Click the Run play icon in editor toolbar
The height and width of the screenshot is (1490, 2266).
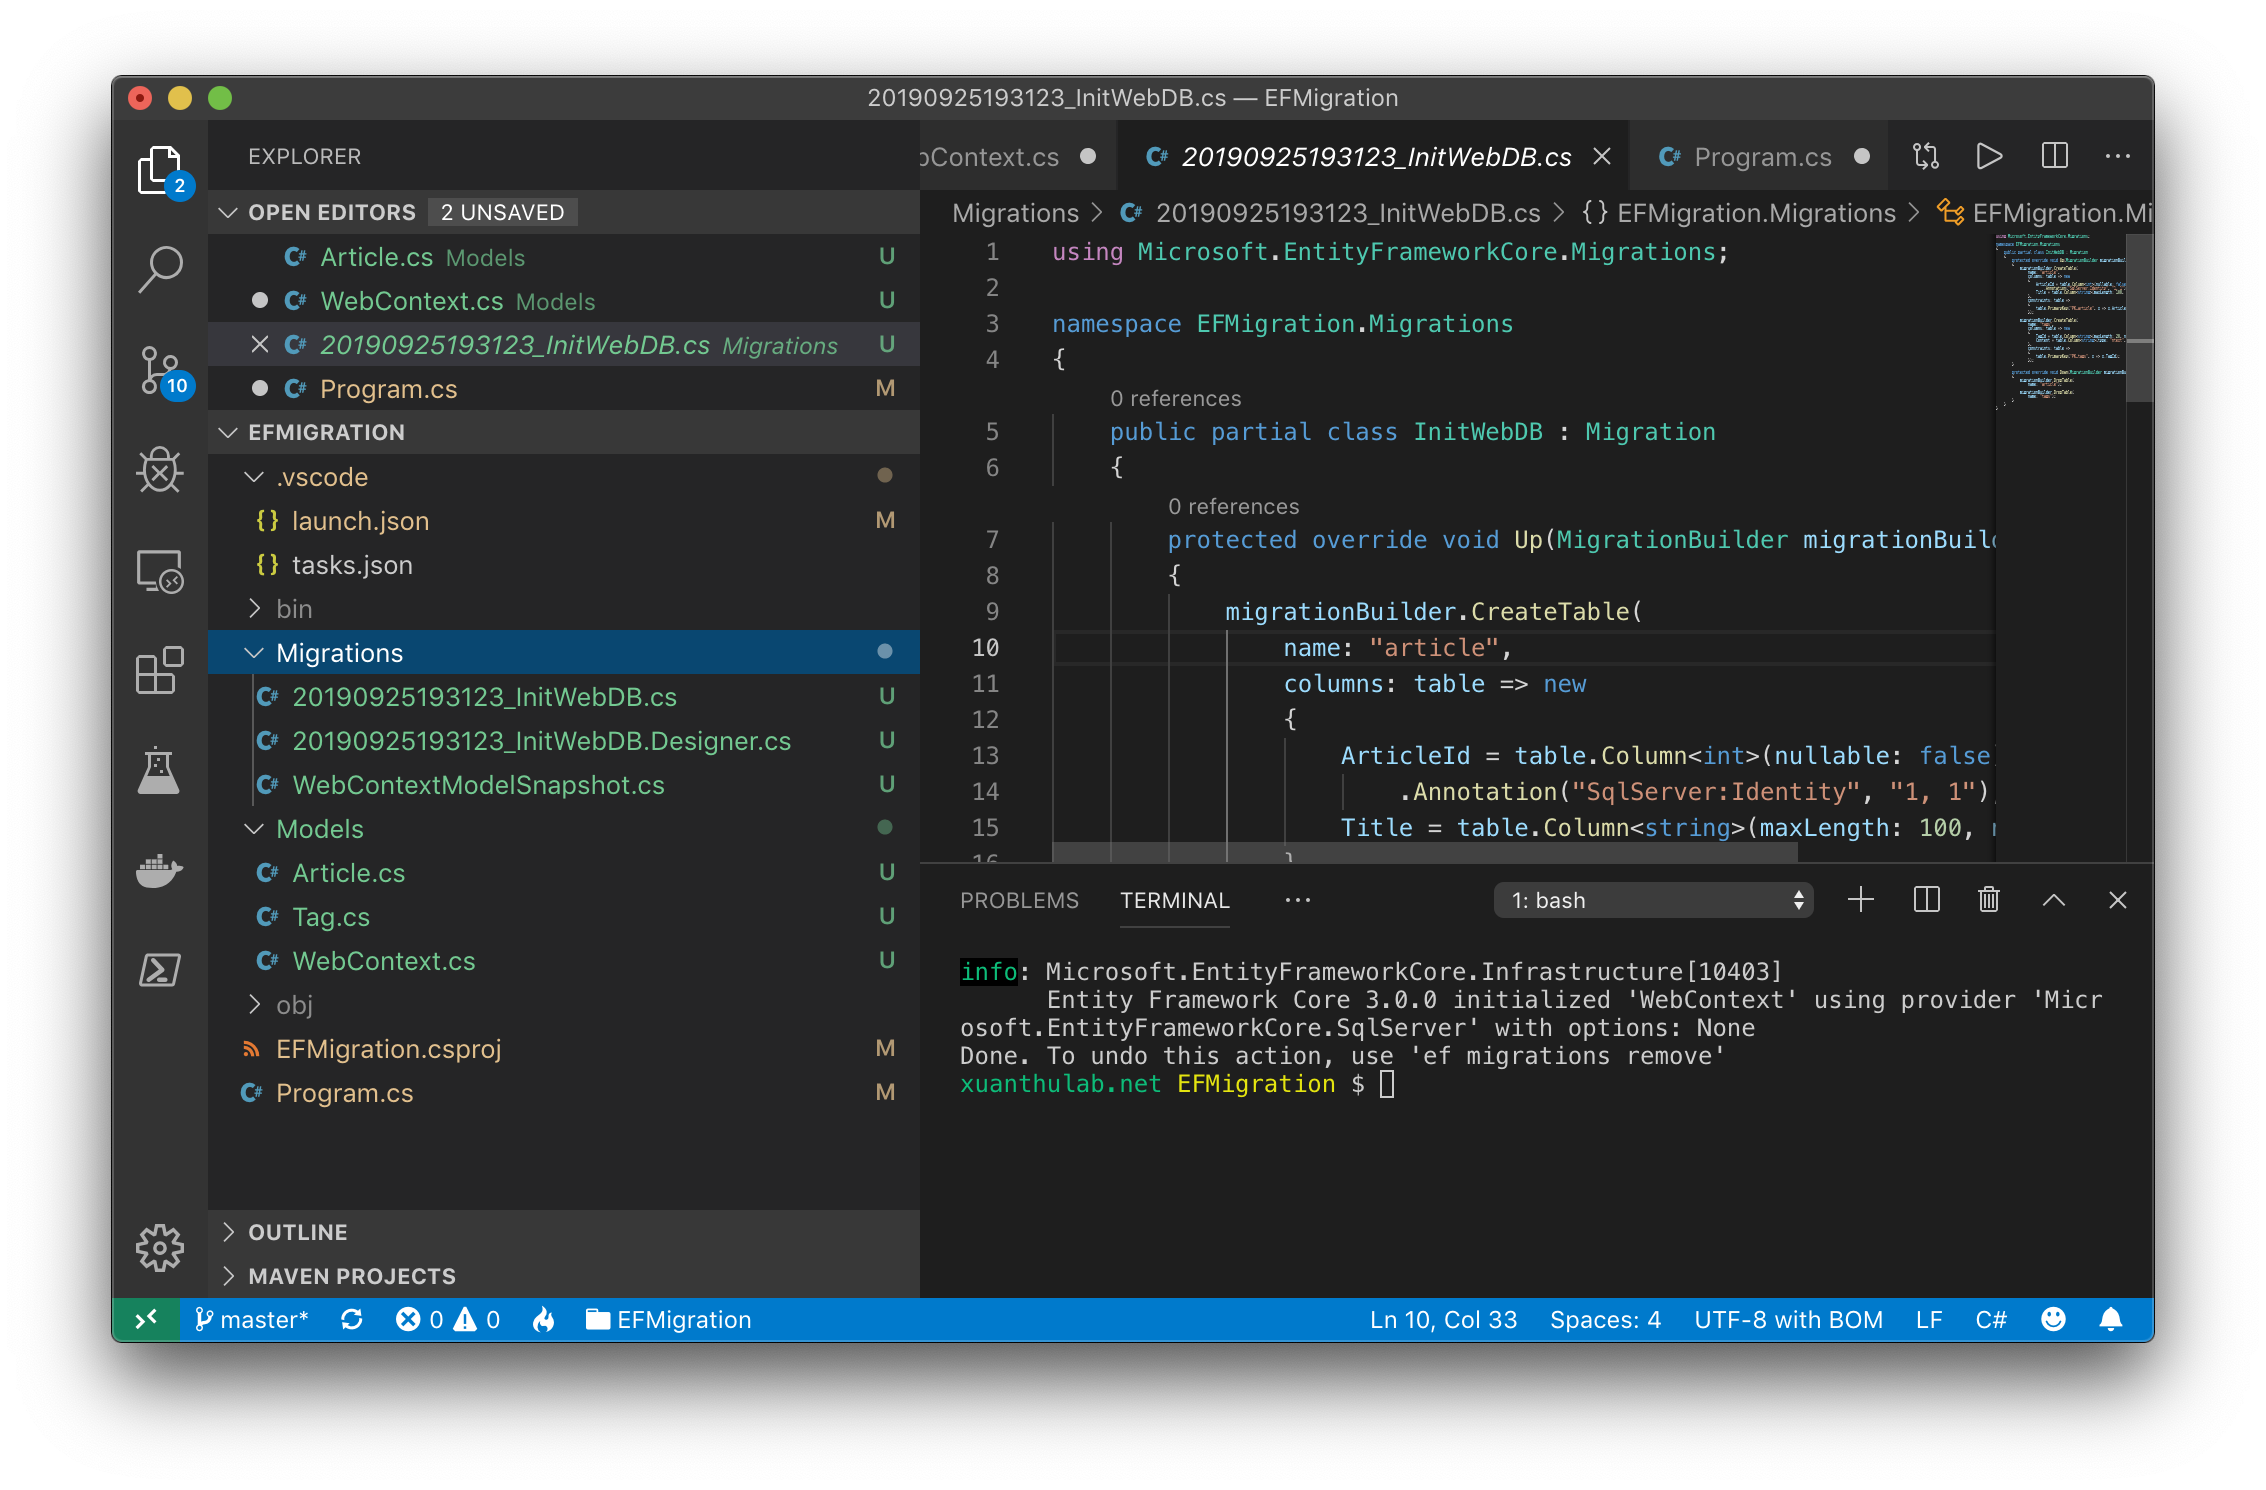click(1989, 157)
